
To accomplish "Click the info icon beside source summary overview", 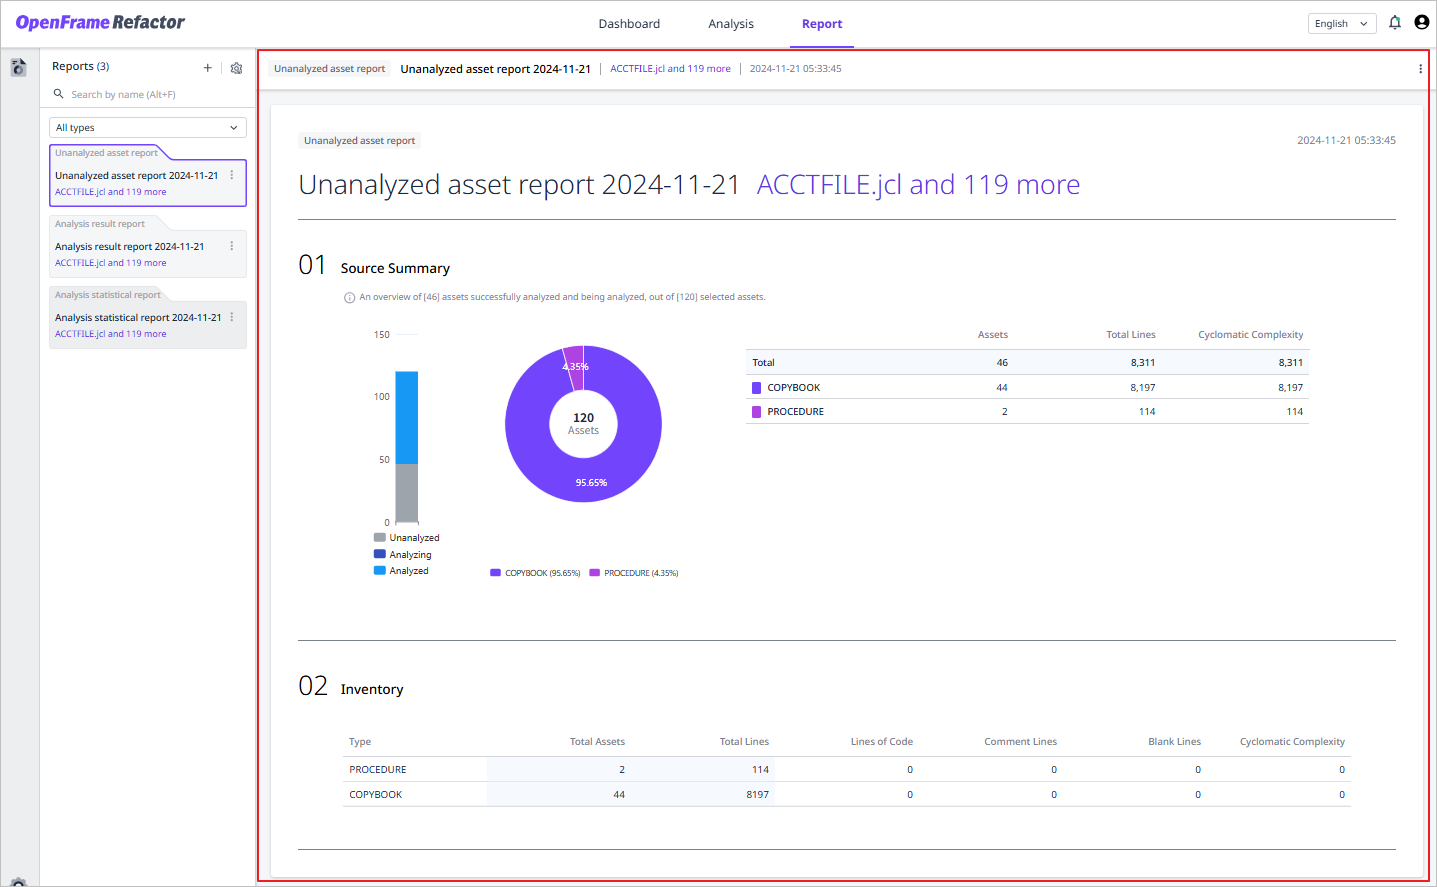I will click(350, 297).
